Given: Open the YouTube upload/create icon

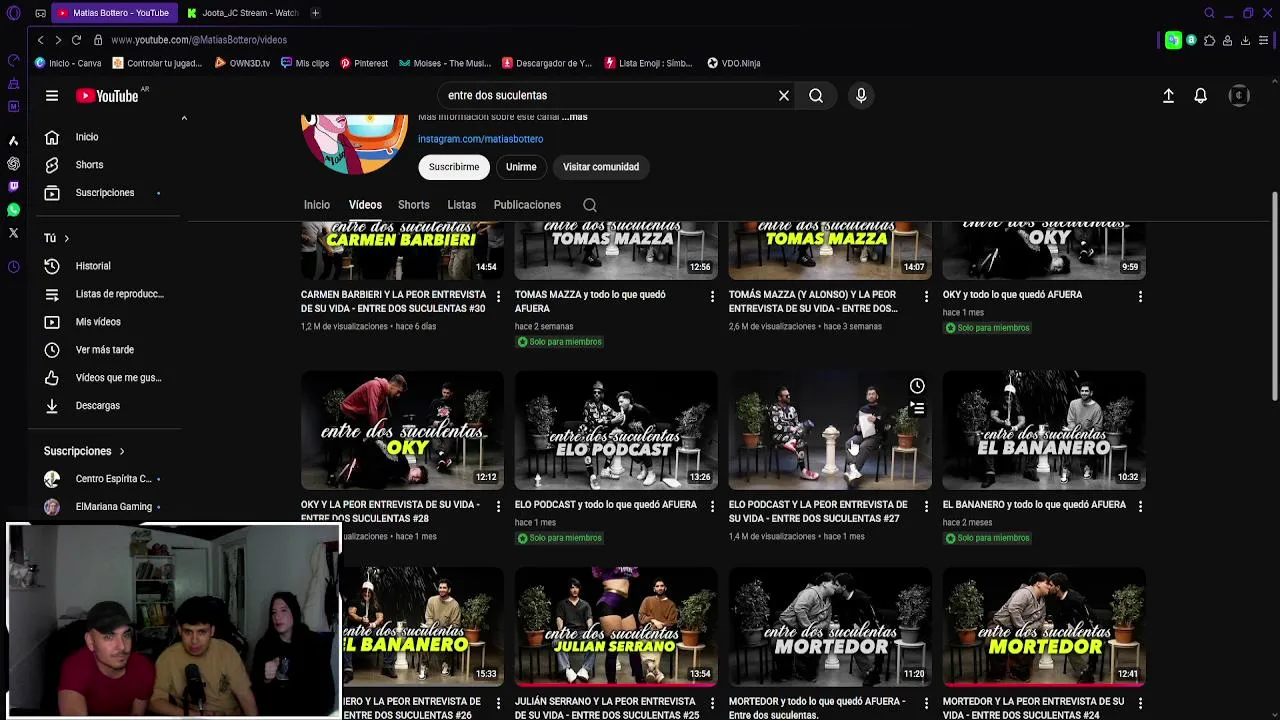Looking at the screenshot, I should coord(1168,96).
